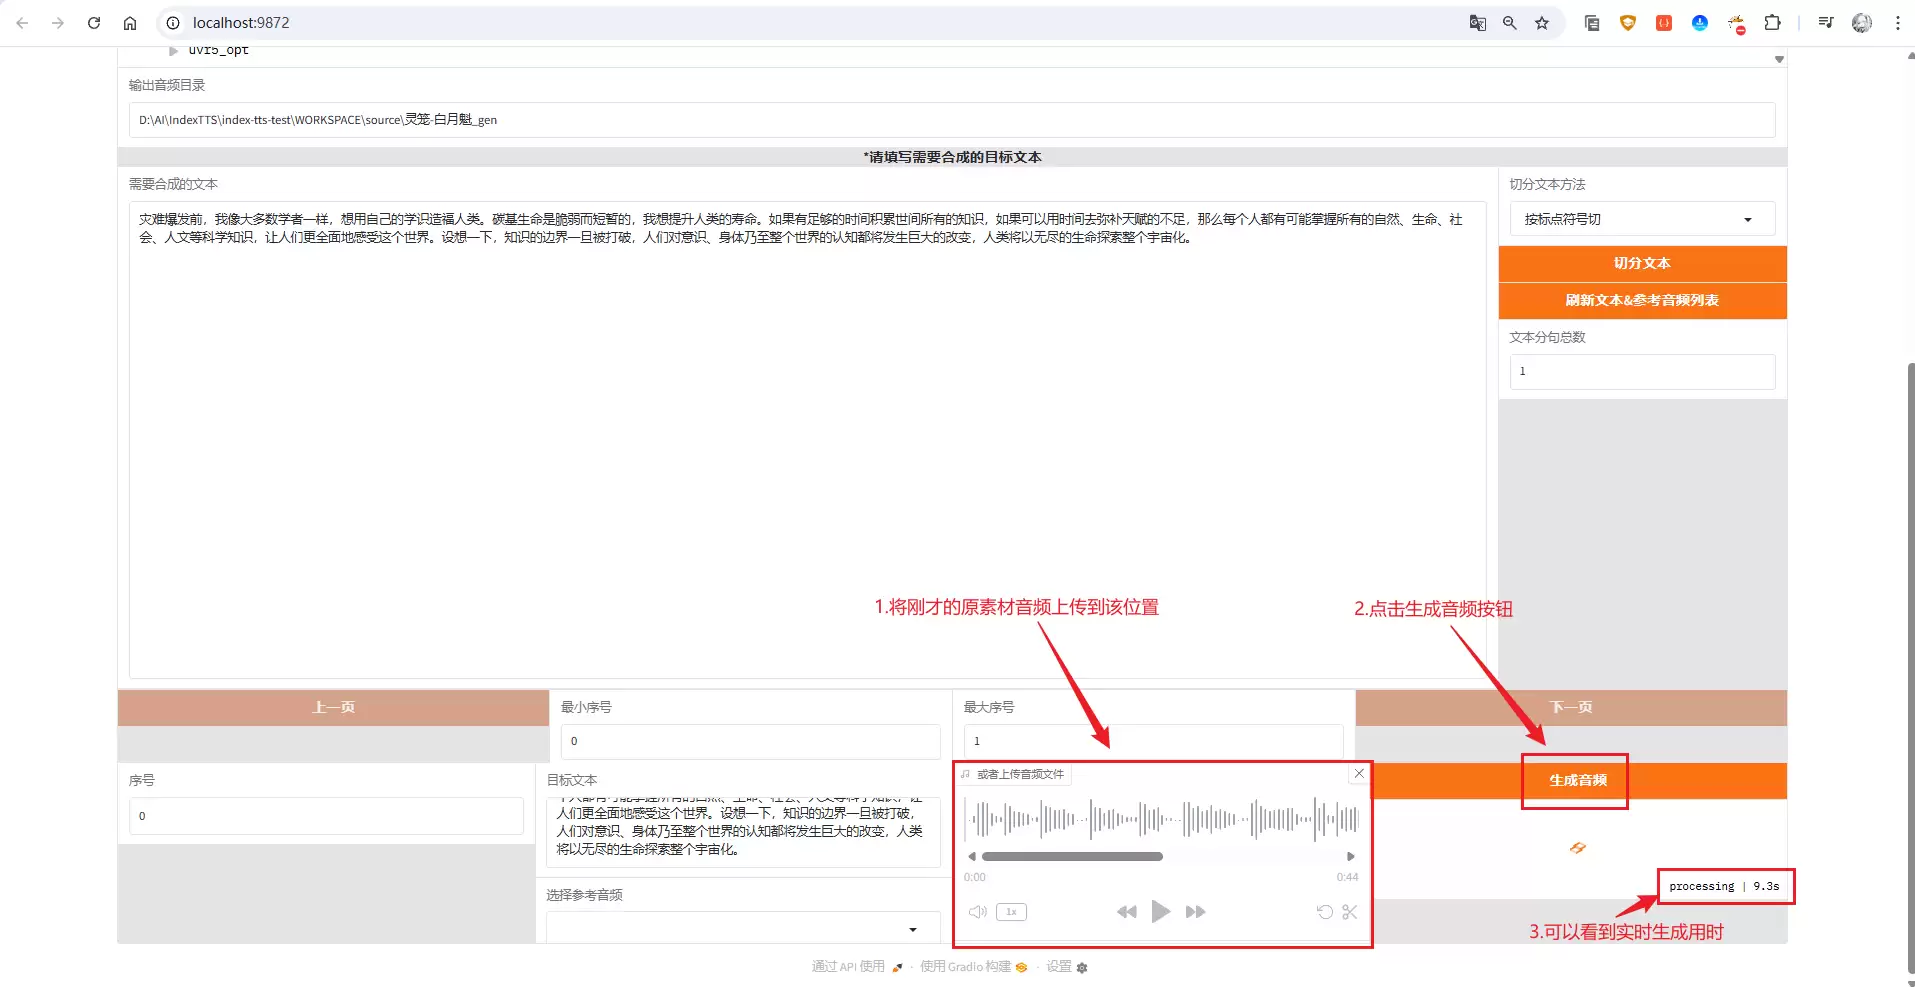
Task: Click 生成音频 generate audio button
Action: pos(1578,780)
